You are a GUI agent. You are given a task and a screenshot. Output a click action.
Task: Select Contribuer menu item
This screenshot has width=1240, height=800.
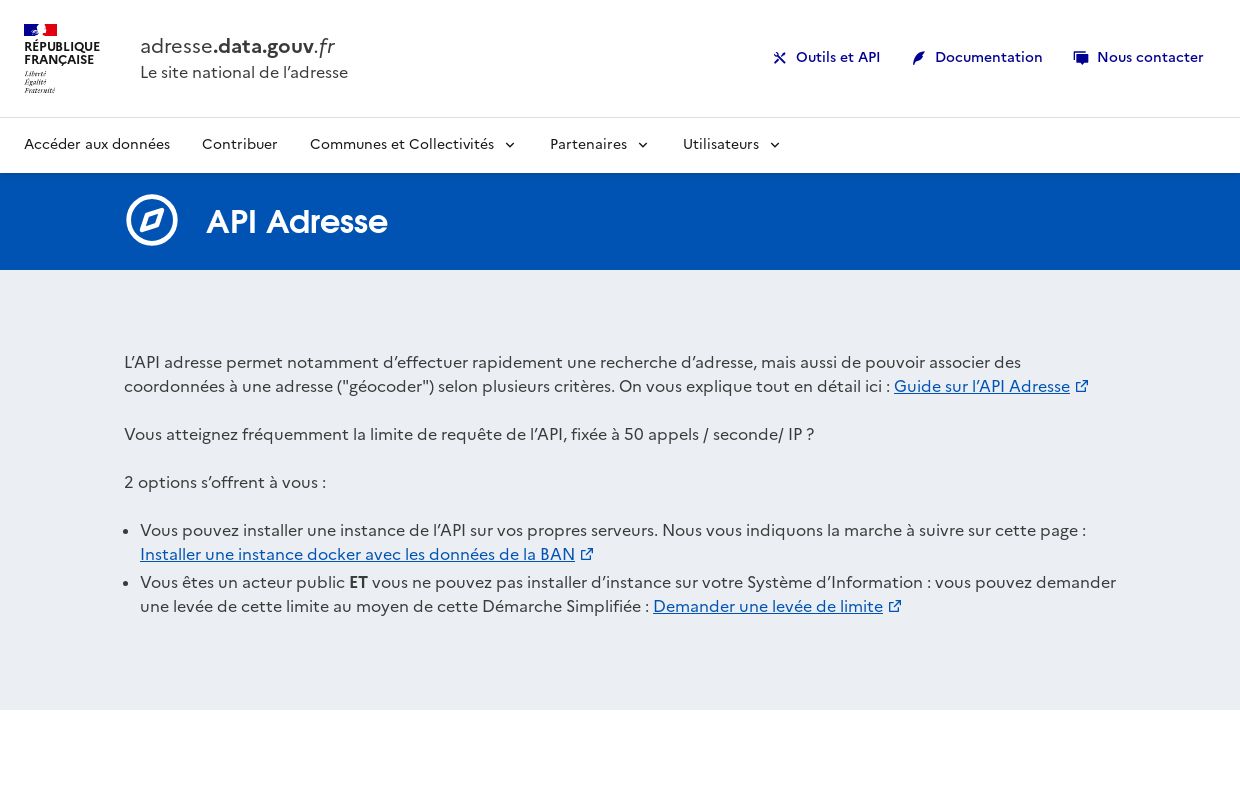(x=240, y=144)
